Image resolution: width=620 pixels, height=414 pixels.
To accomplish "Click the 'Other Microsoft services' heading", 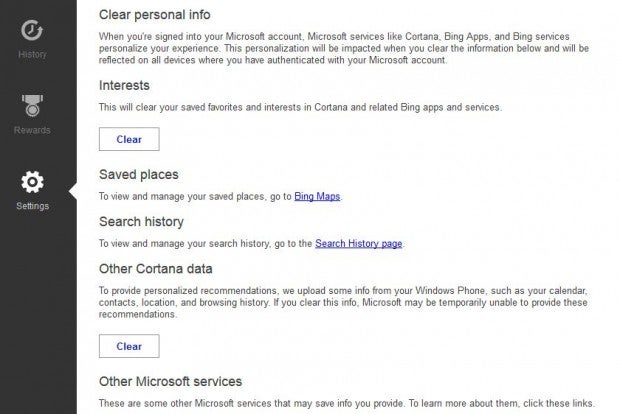I will (170, 382).
